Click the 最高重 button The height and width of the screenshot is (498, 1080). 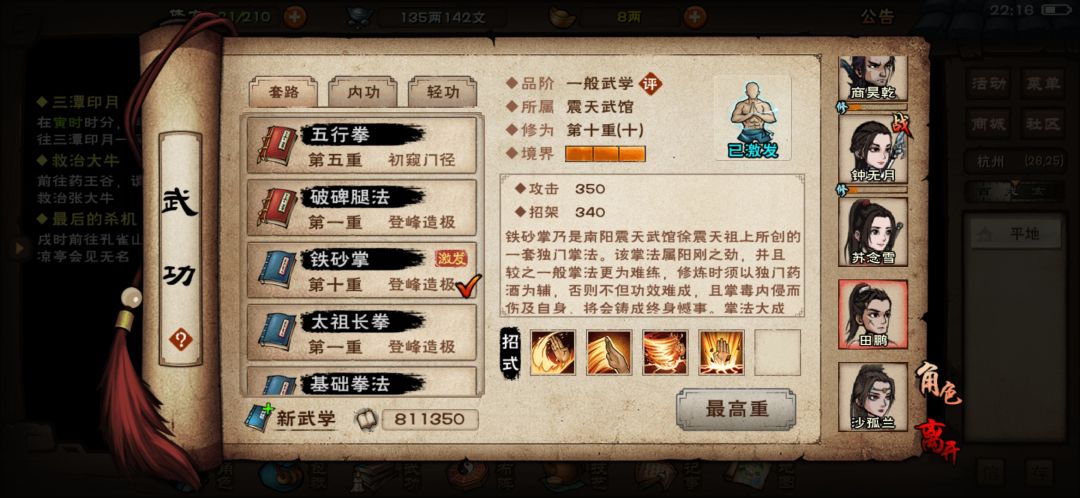coord(736,409)
